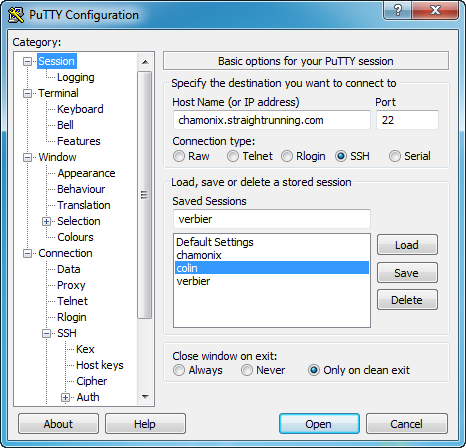The height and width of the screenshot is (448, 466).
Task: Click the Host Name input field
Action: click(272, 120)
